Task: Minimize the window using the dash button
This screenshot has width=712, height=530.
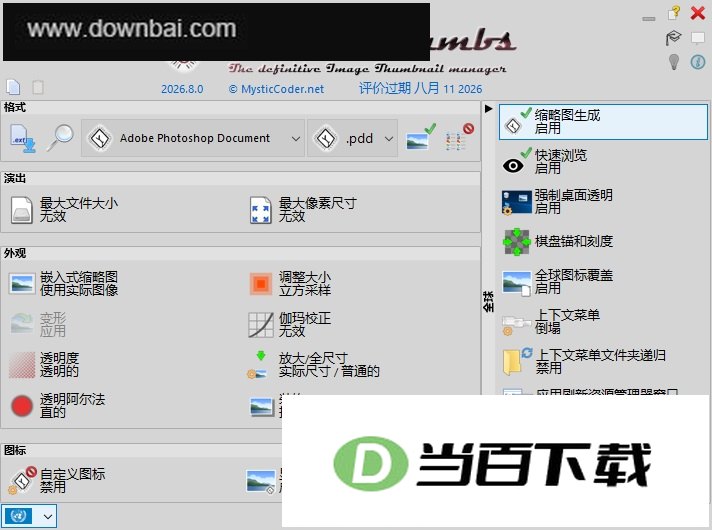Action: pos(649,19)
